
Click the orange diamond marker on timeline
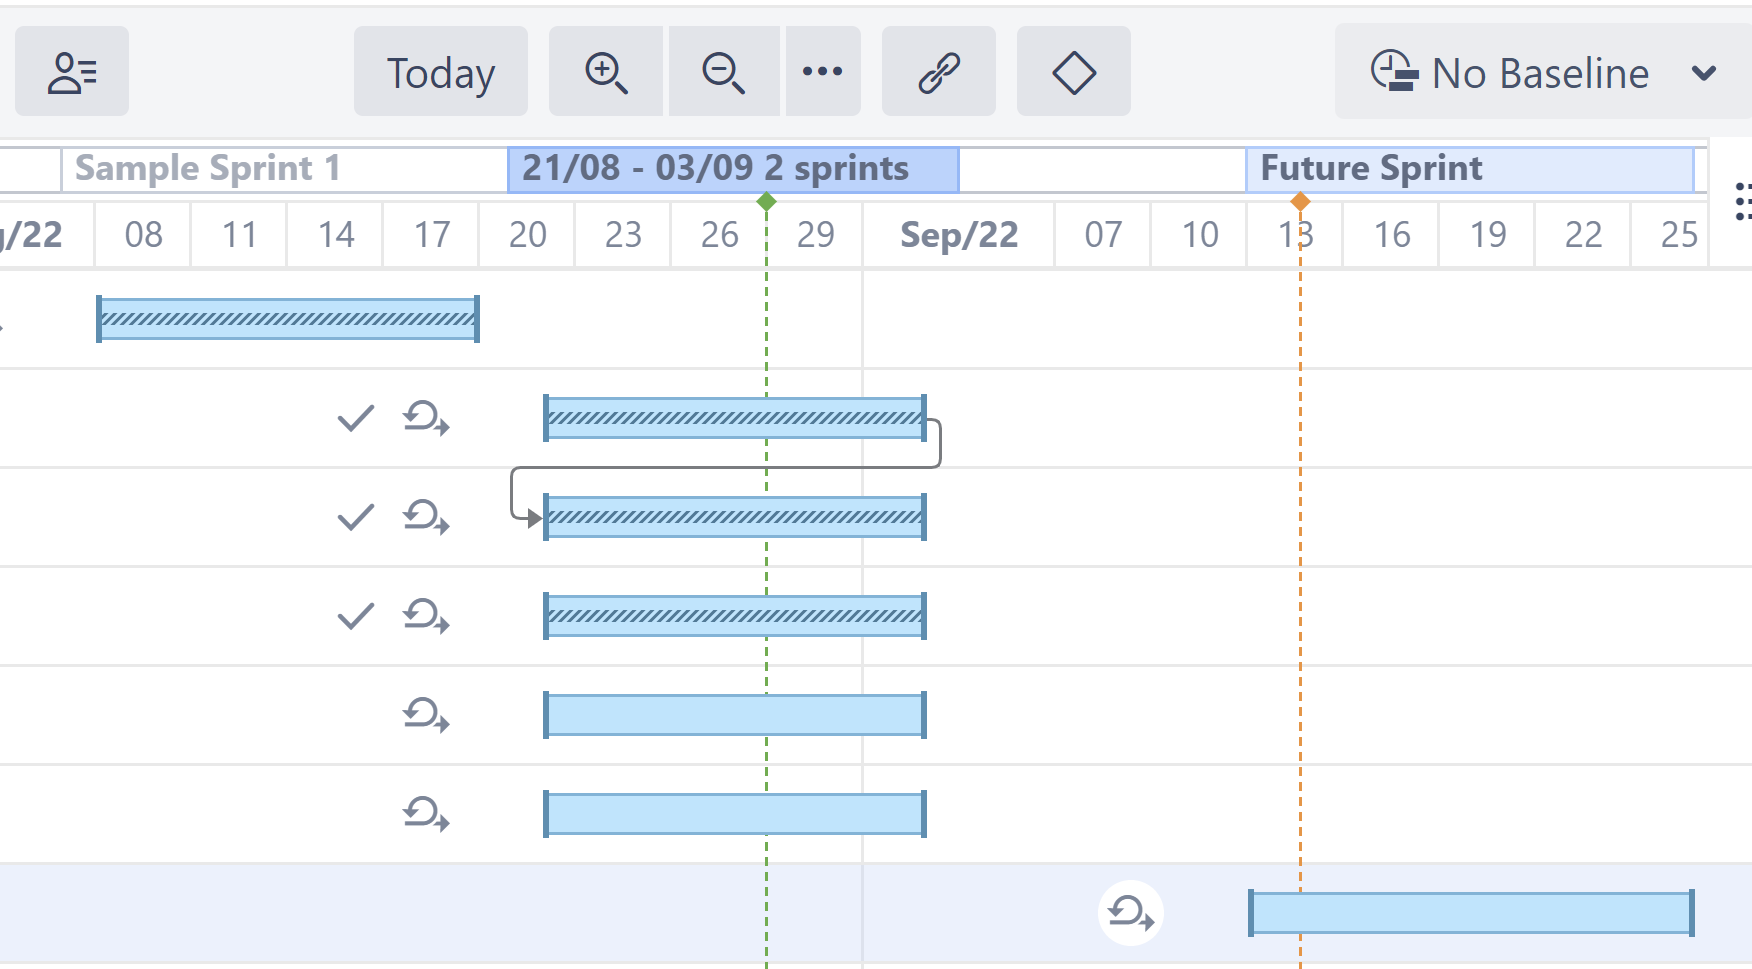pyautogui.click(x=1300, y=202)
